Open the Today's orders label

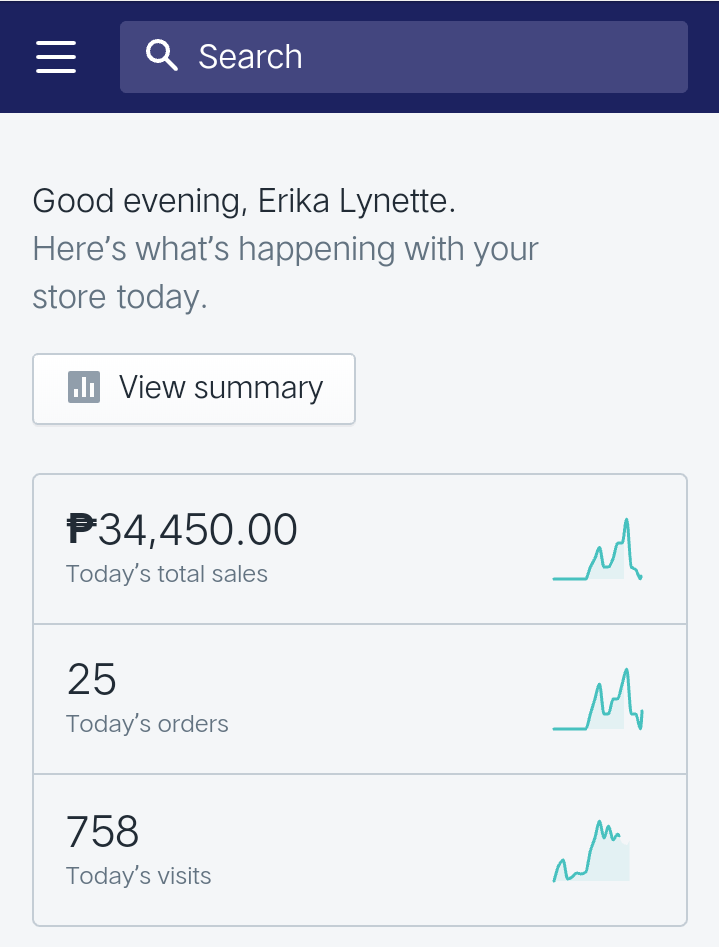pyautogui.click(x=147, y=724)
